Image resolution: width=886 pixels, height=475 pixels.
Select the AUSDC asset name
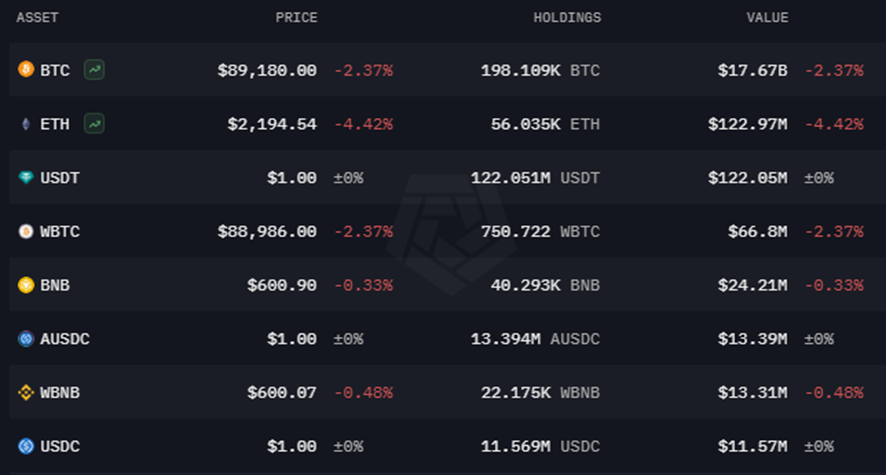tap(65, 339)
